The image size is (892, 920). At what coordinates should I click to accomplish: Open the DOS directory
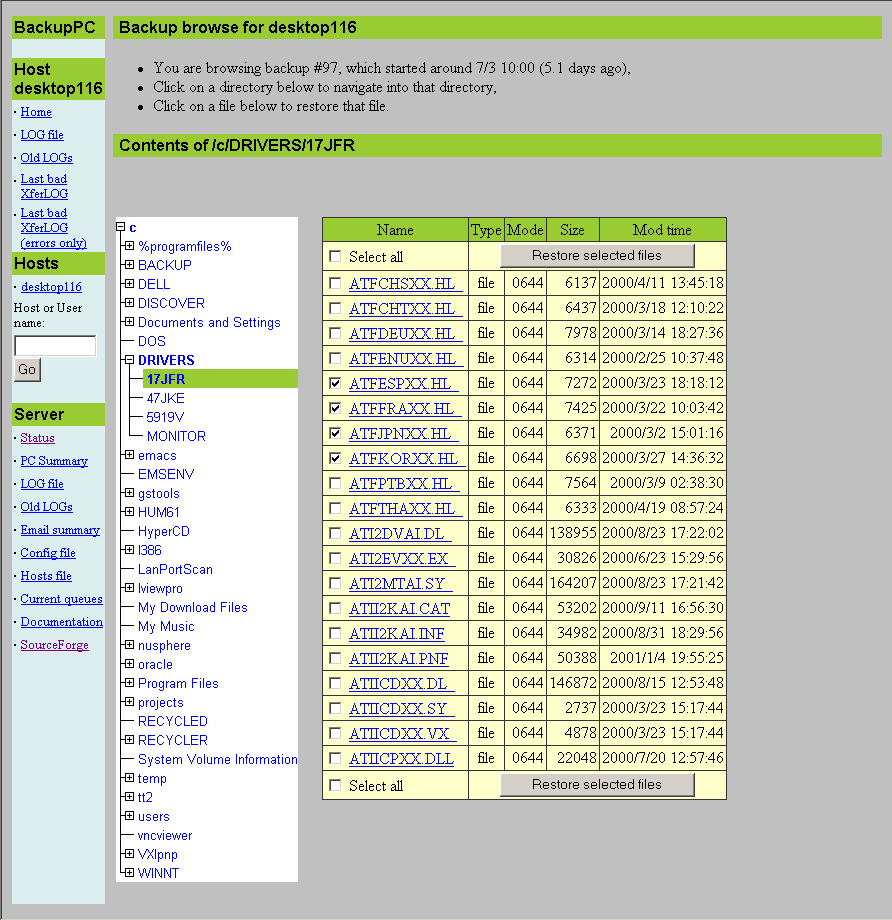[151, 341]
